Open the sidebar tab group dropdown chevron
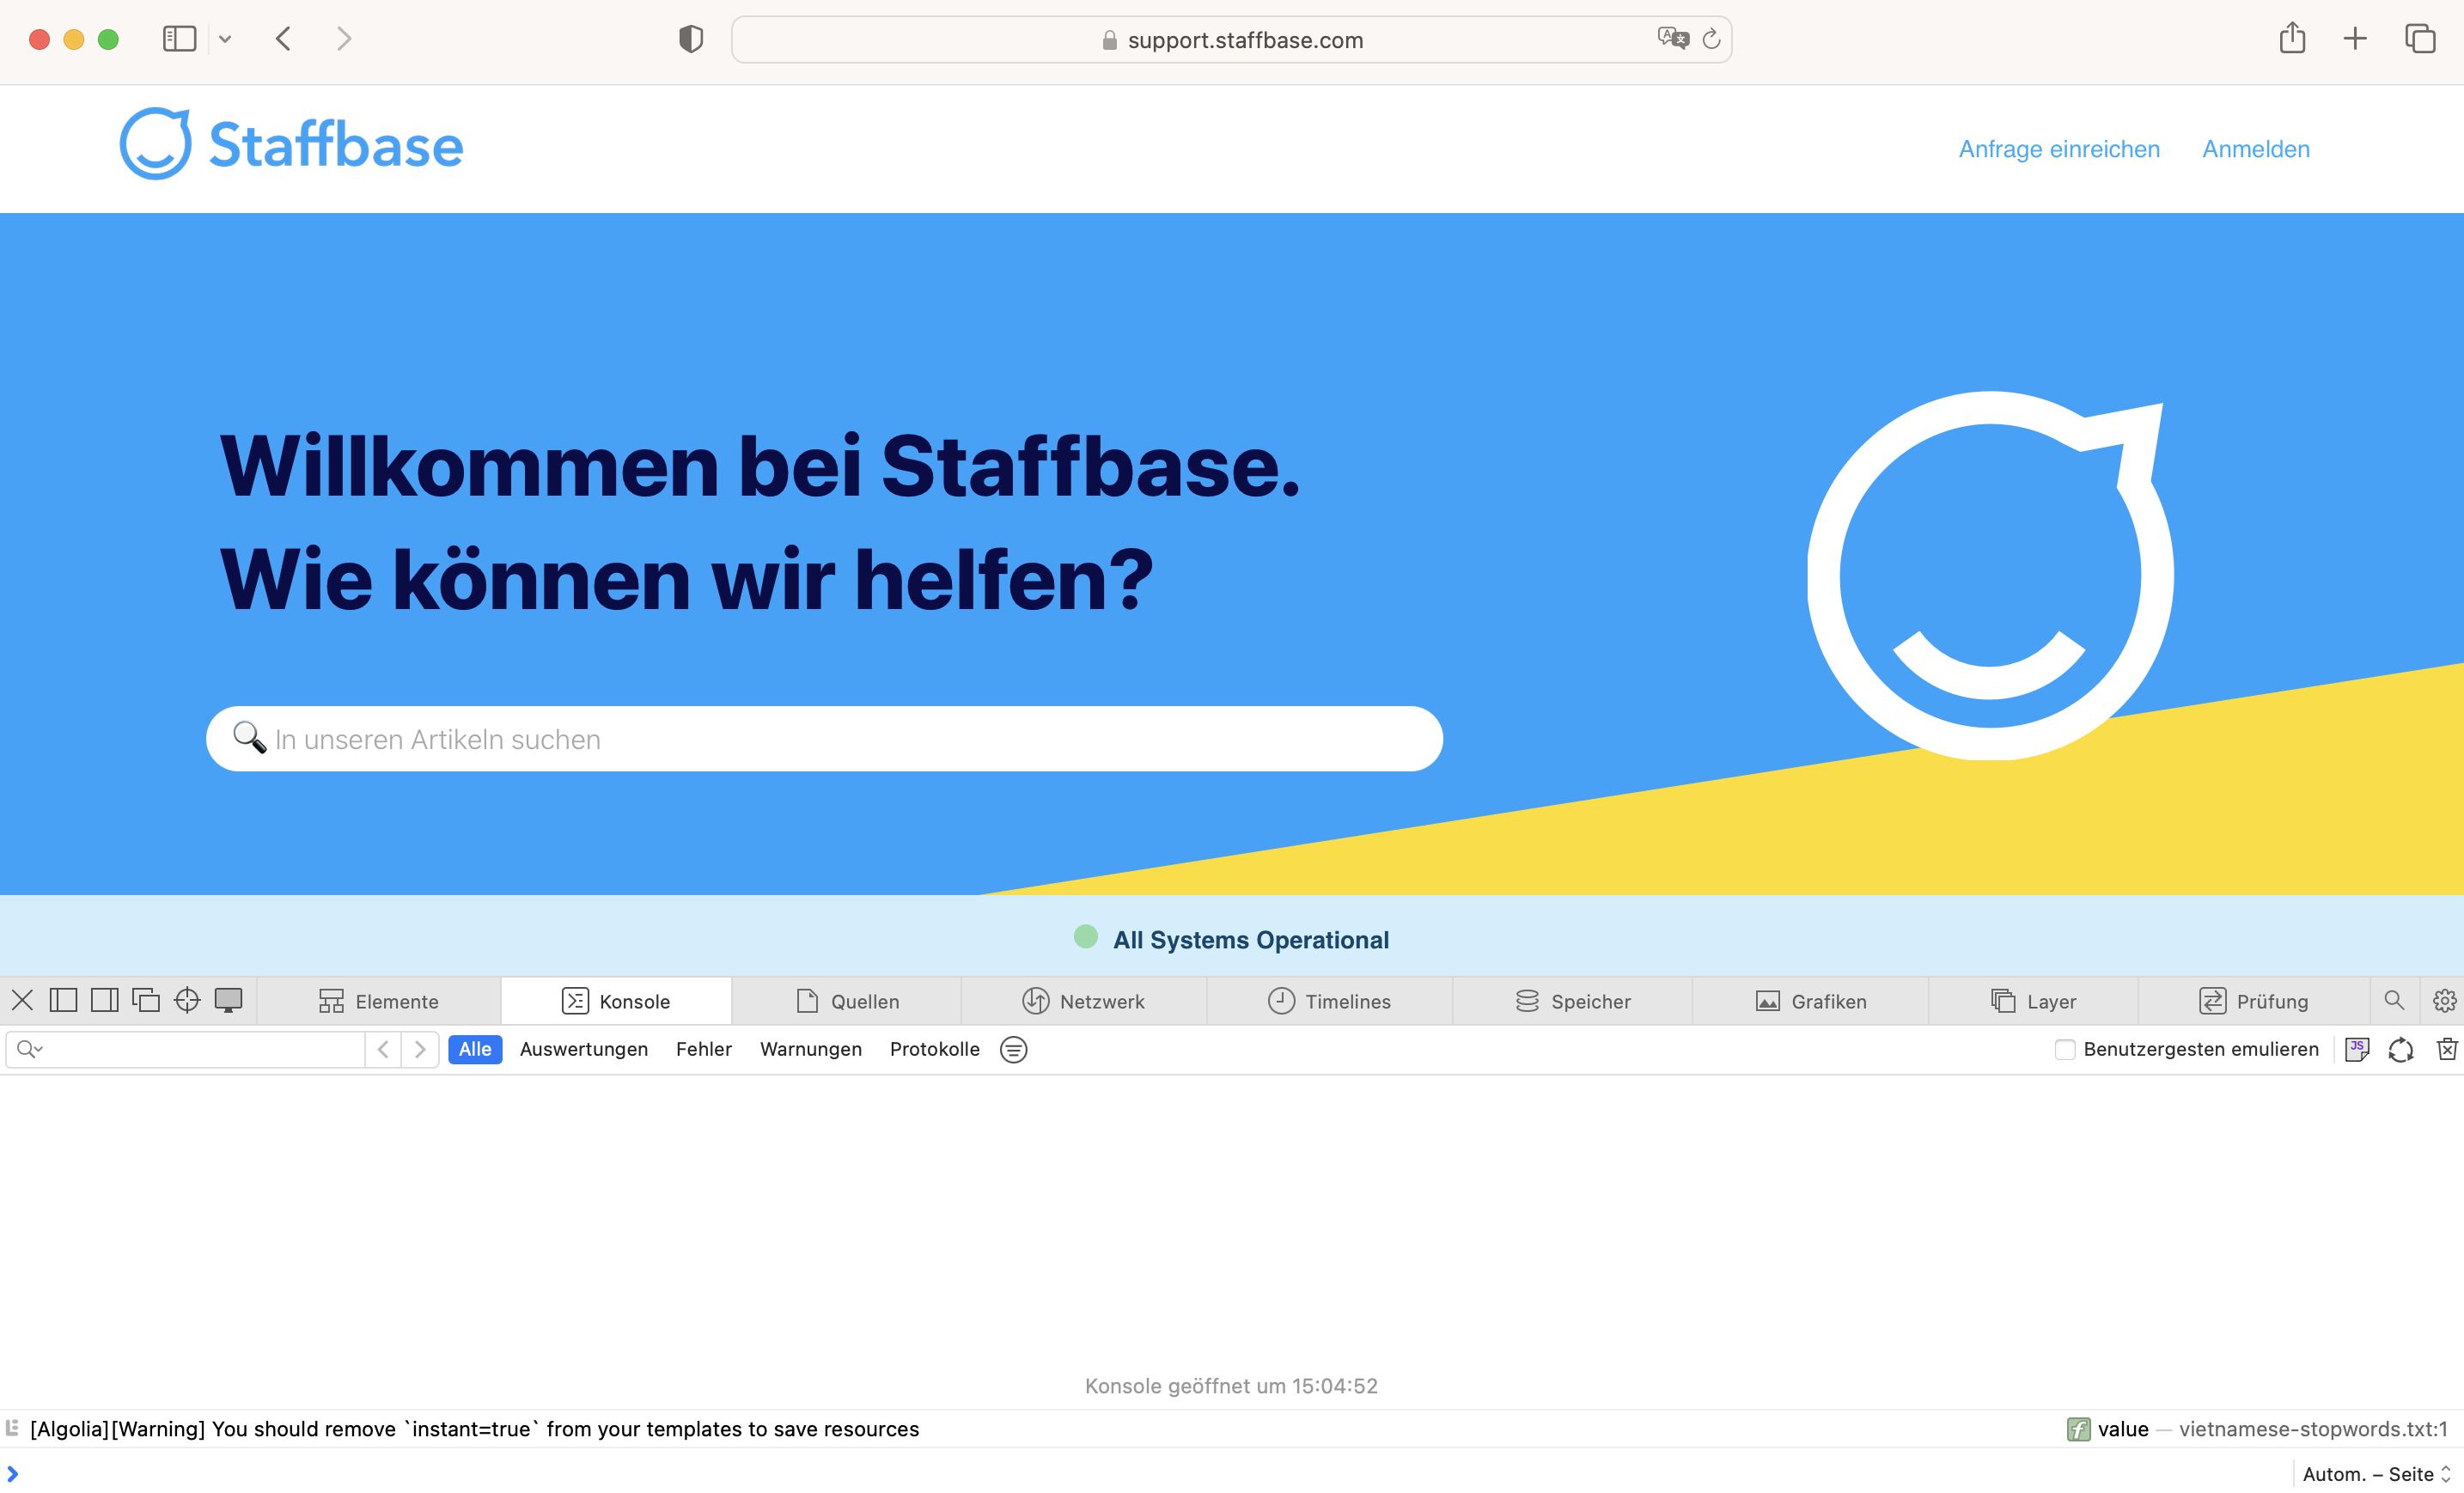Viewport: 2464px width, 1493px height. pos(225,39)
